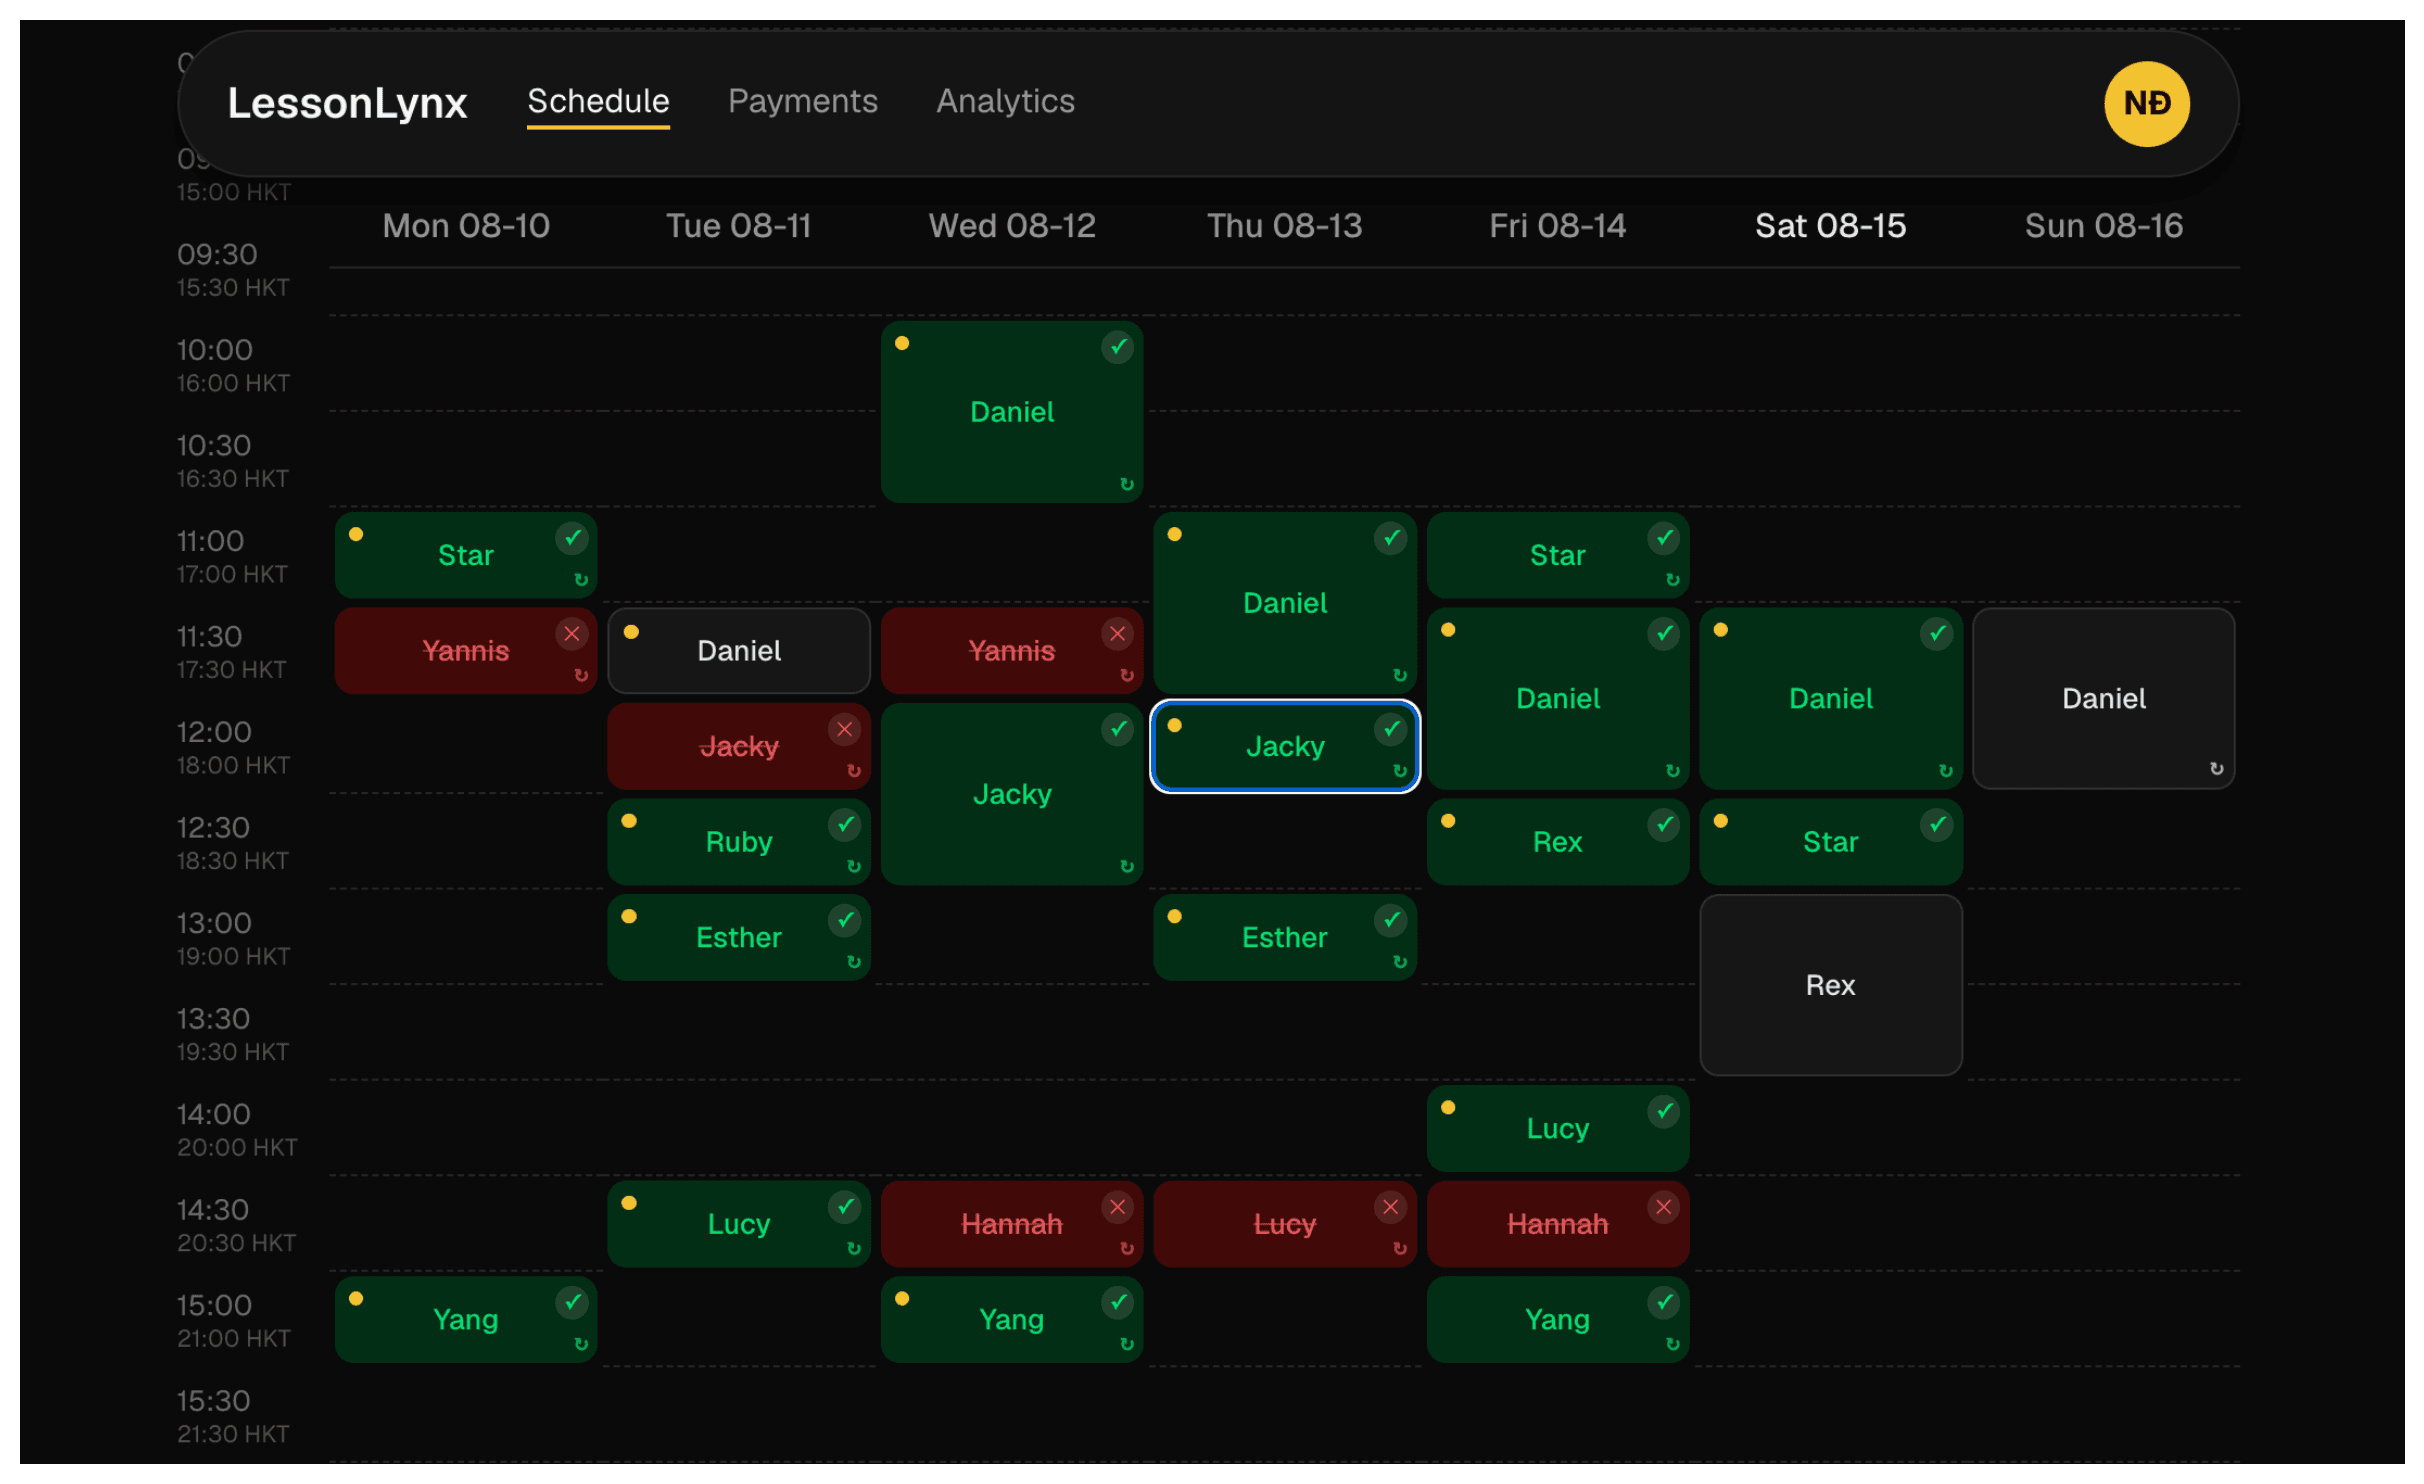Viewport: 2424px width, 1484px height.
Task: Click yellow dot on Friday Lucy lesson
Action: [x=1448, y=1107]
